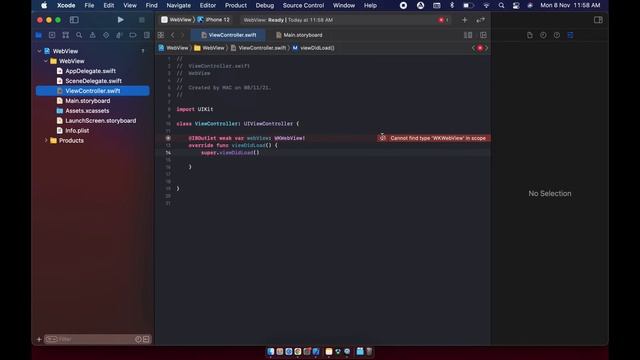Open the editor options menu icon
640x360 pixels.
[x=468, y=35]
